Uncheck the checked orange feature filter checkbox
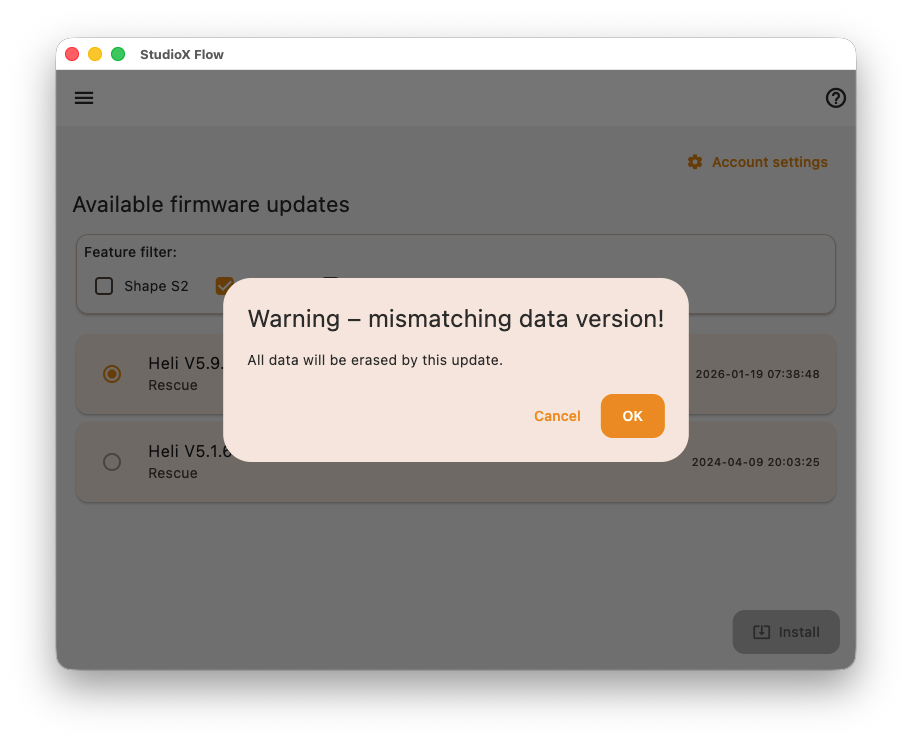912x744 pixels. (x=224, y=286)
